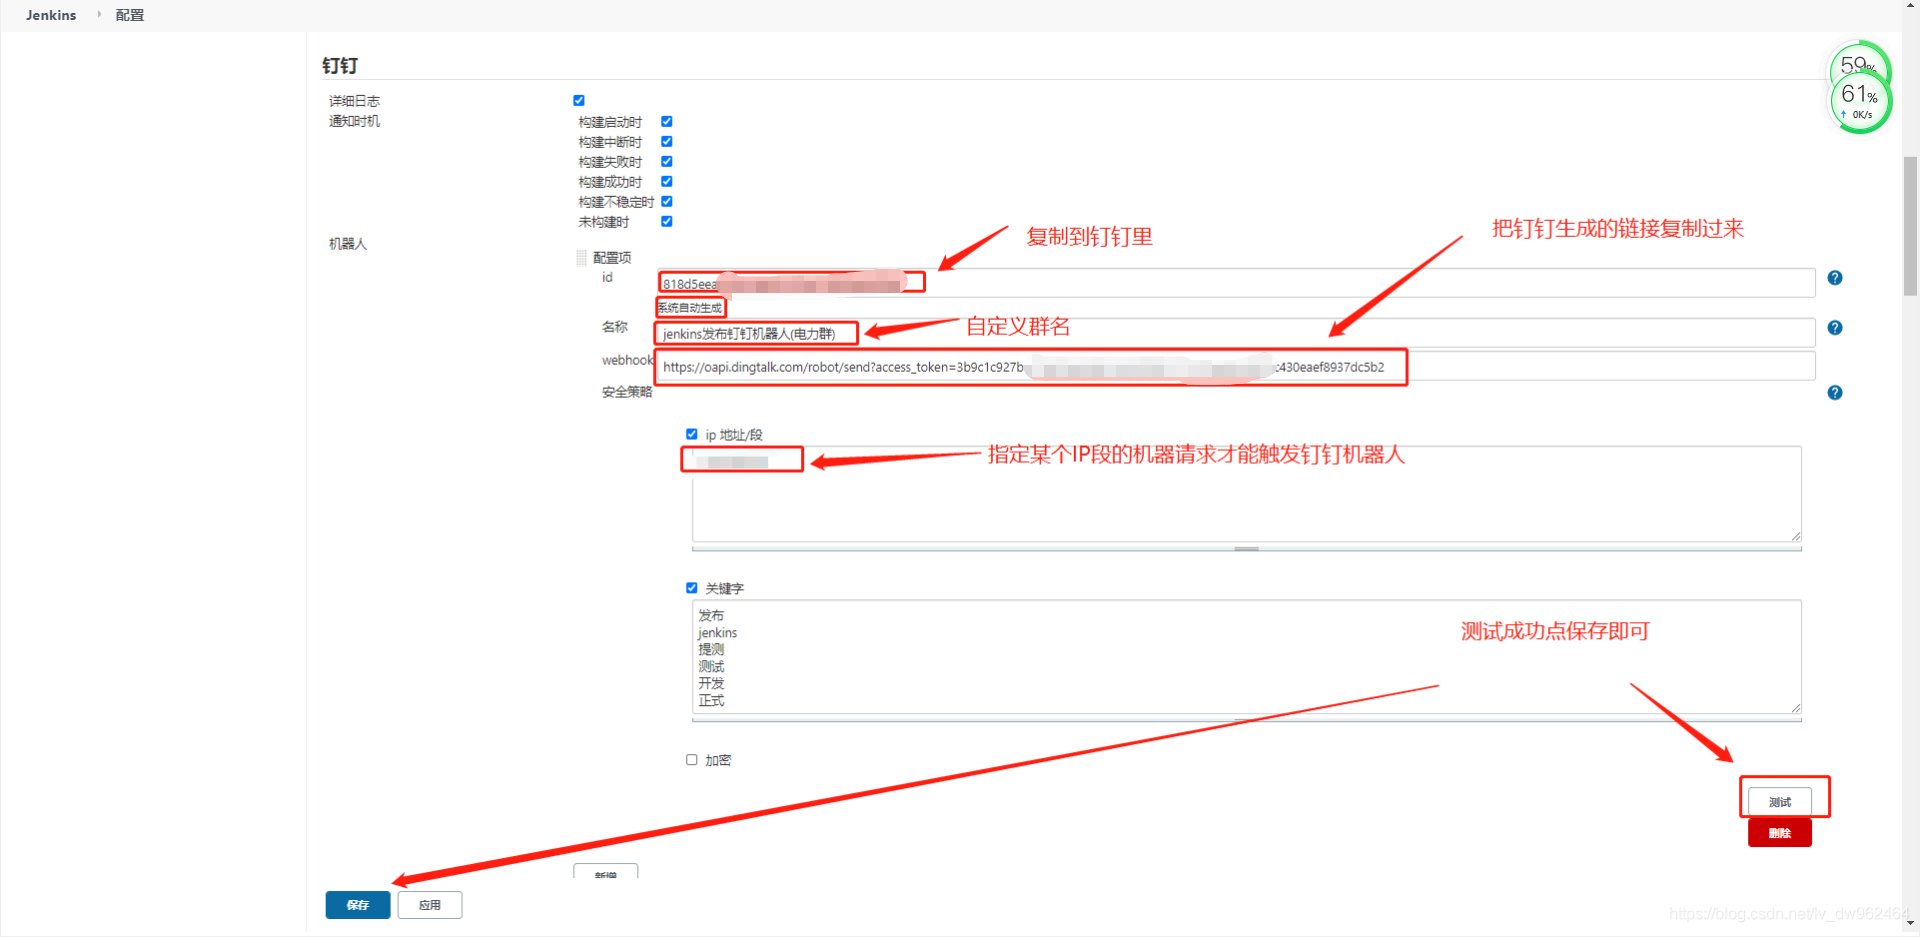Click the 通知时机 label

354,121
